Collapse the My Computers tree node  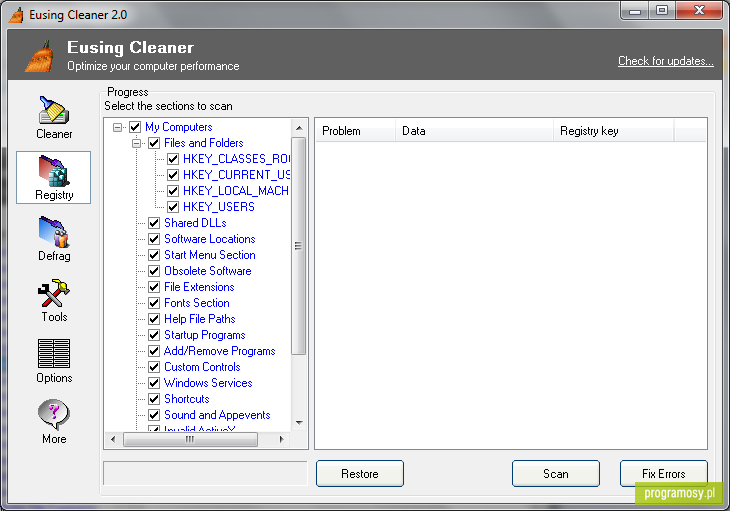coord(117,127)
